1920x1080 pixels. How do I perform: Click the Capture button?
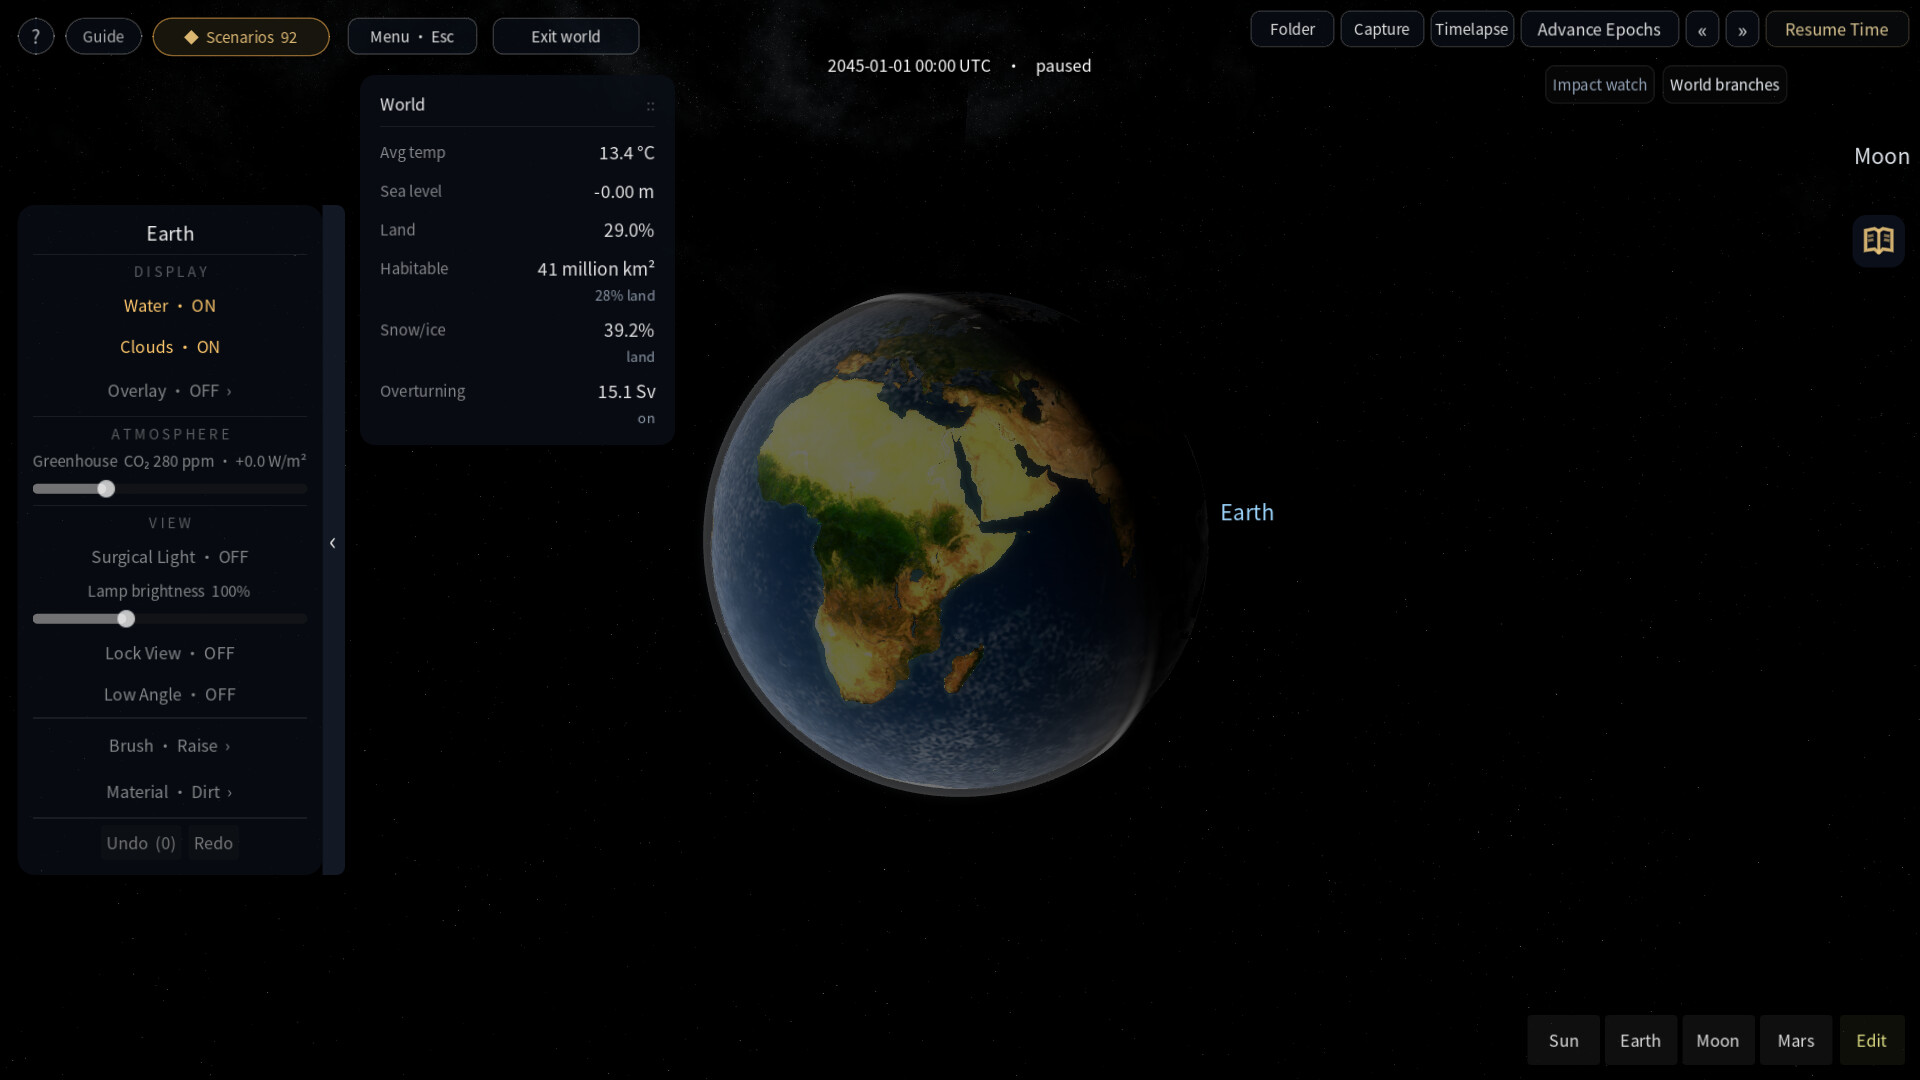[1382, 30]
